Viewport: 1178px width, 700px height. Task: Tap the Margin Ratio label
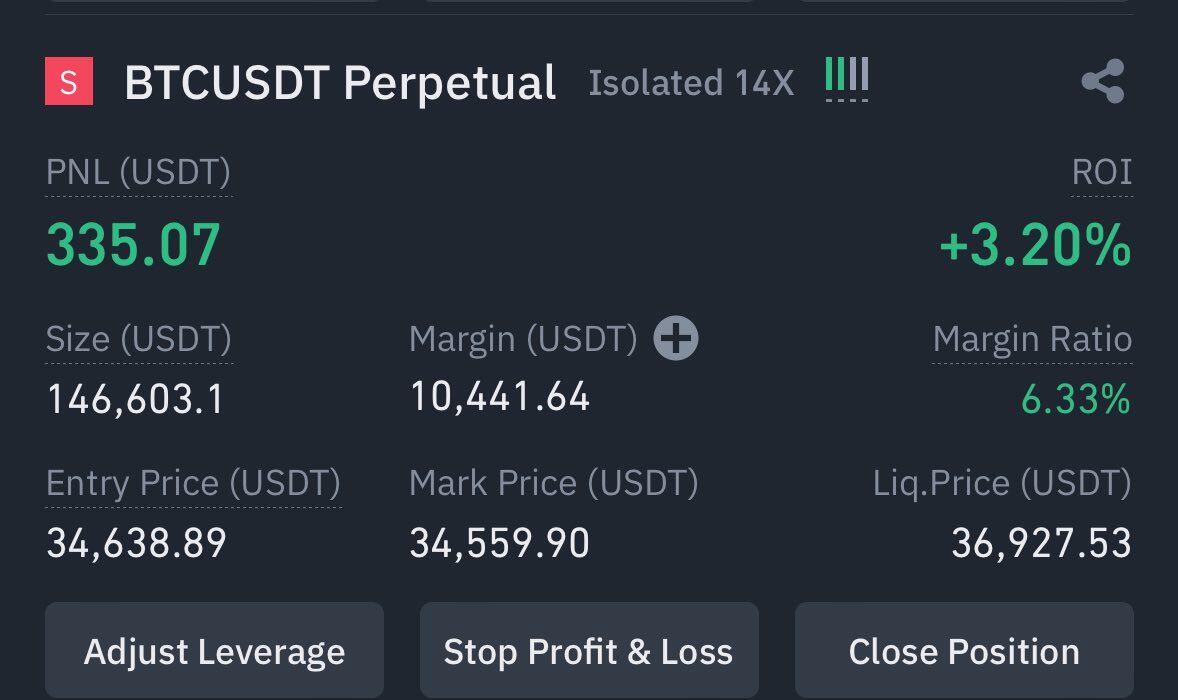click(x=1032, y=339)
